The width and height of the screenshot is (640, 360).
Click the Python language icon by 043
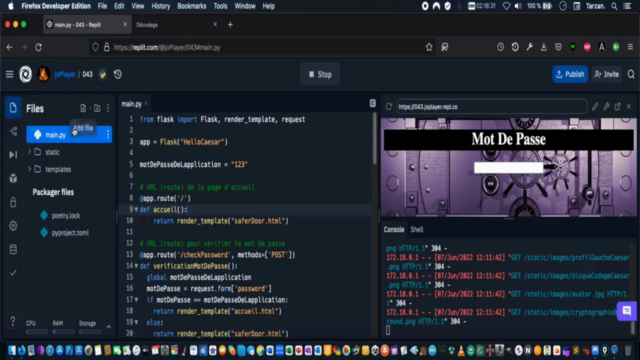103,74
